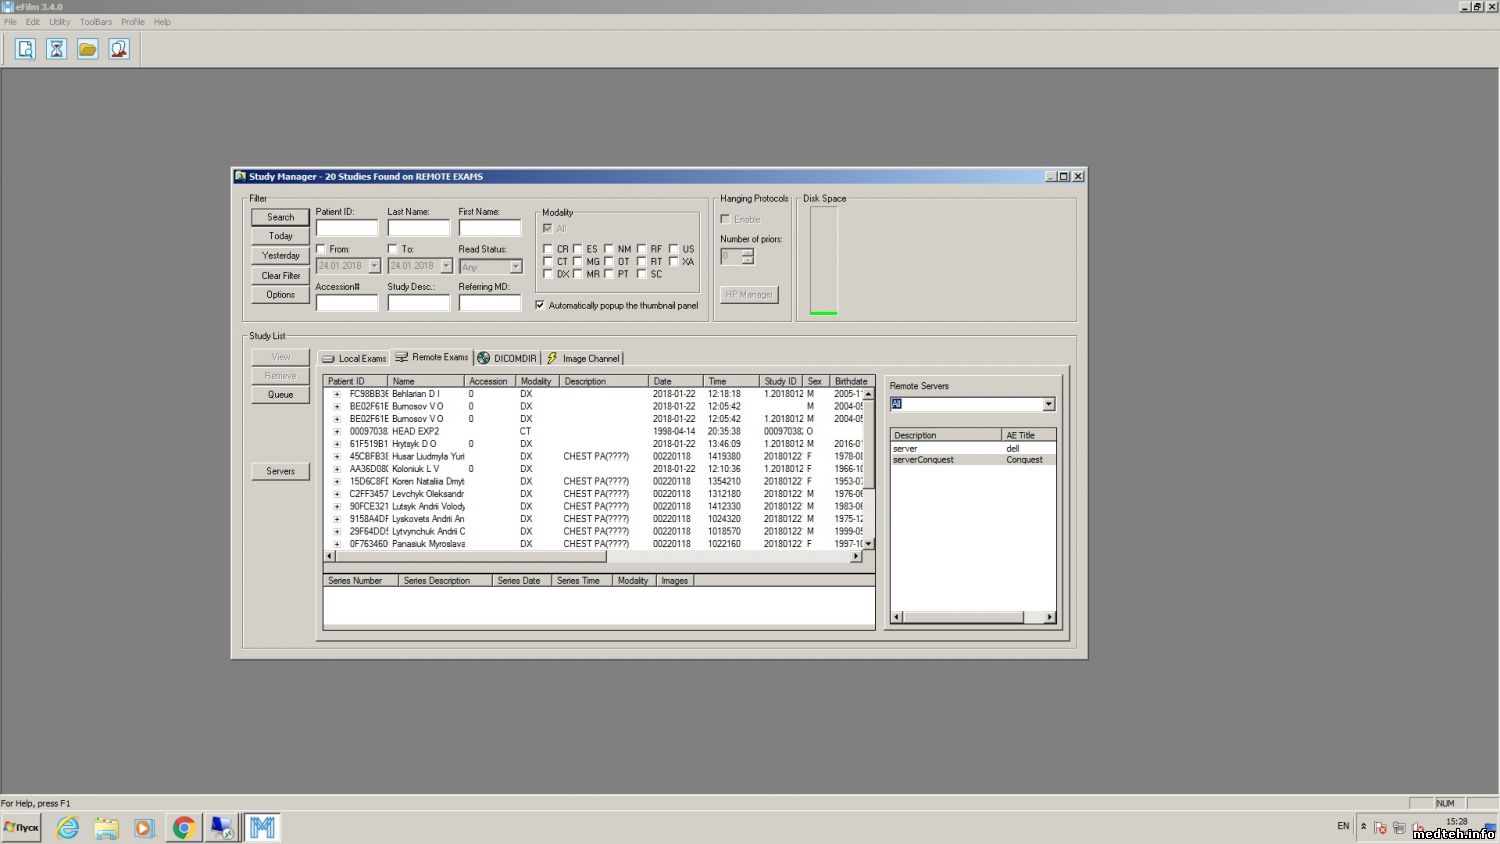Open Google Chrome from the taskbar
Screen dimensions: 1500x844
coord(183,828)
